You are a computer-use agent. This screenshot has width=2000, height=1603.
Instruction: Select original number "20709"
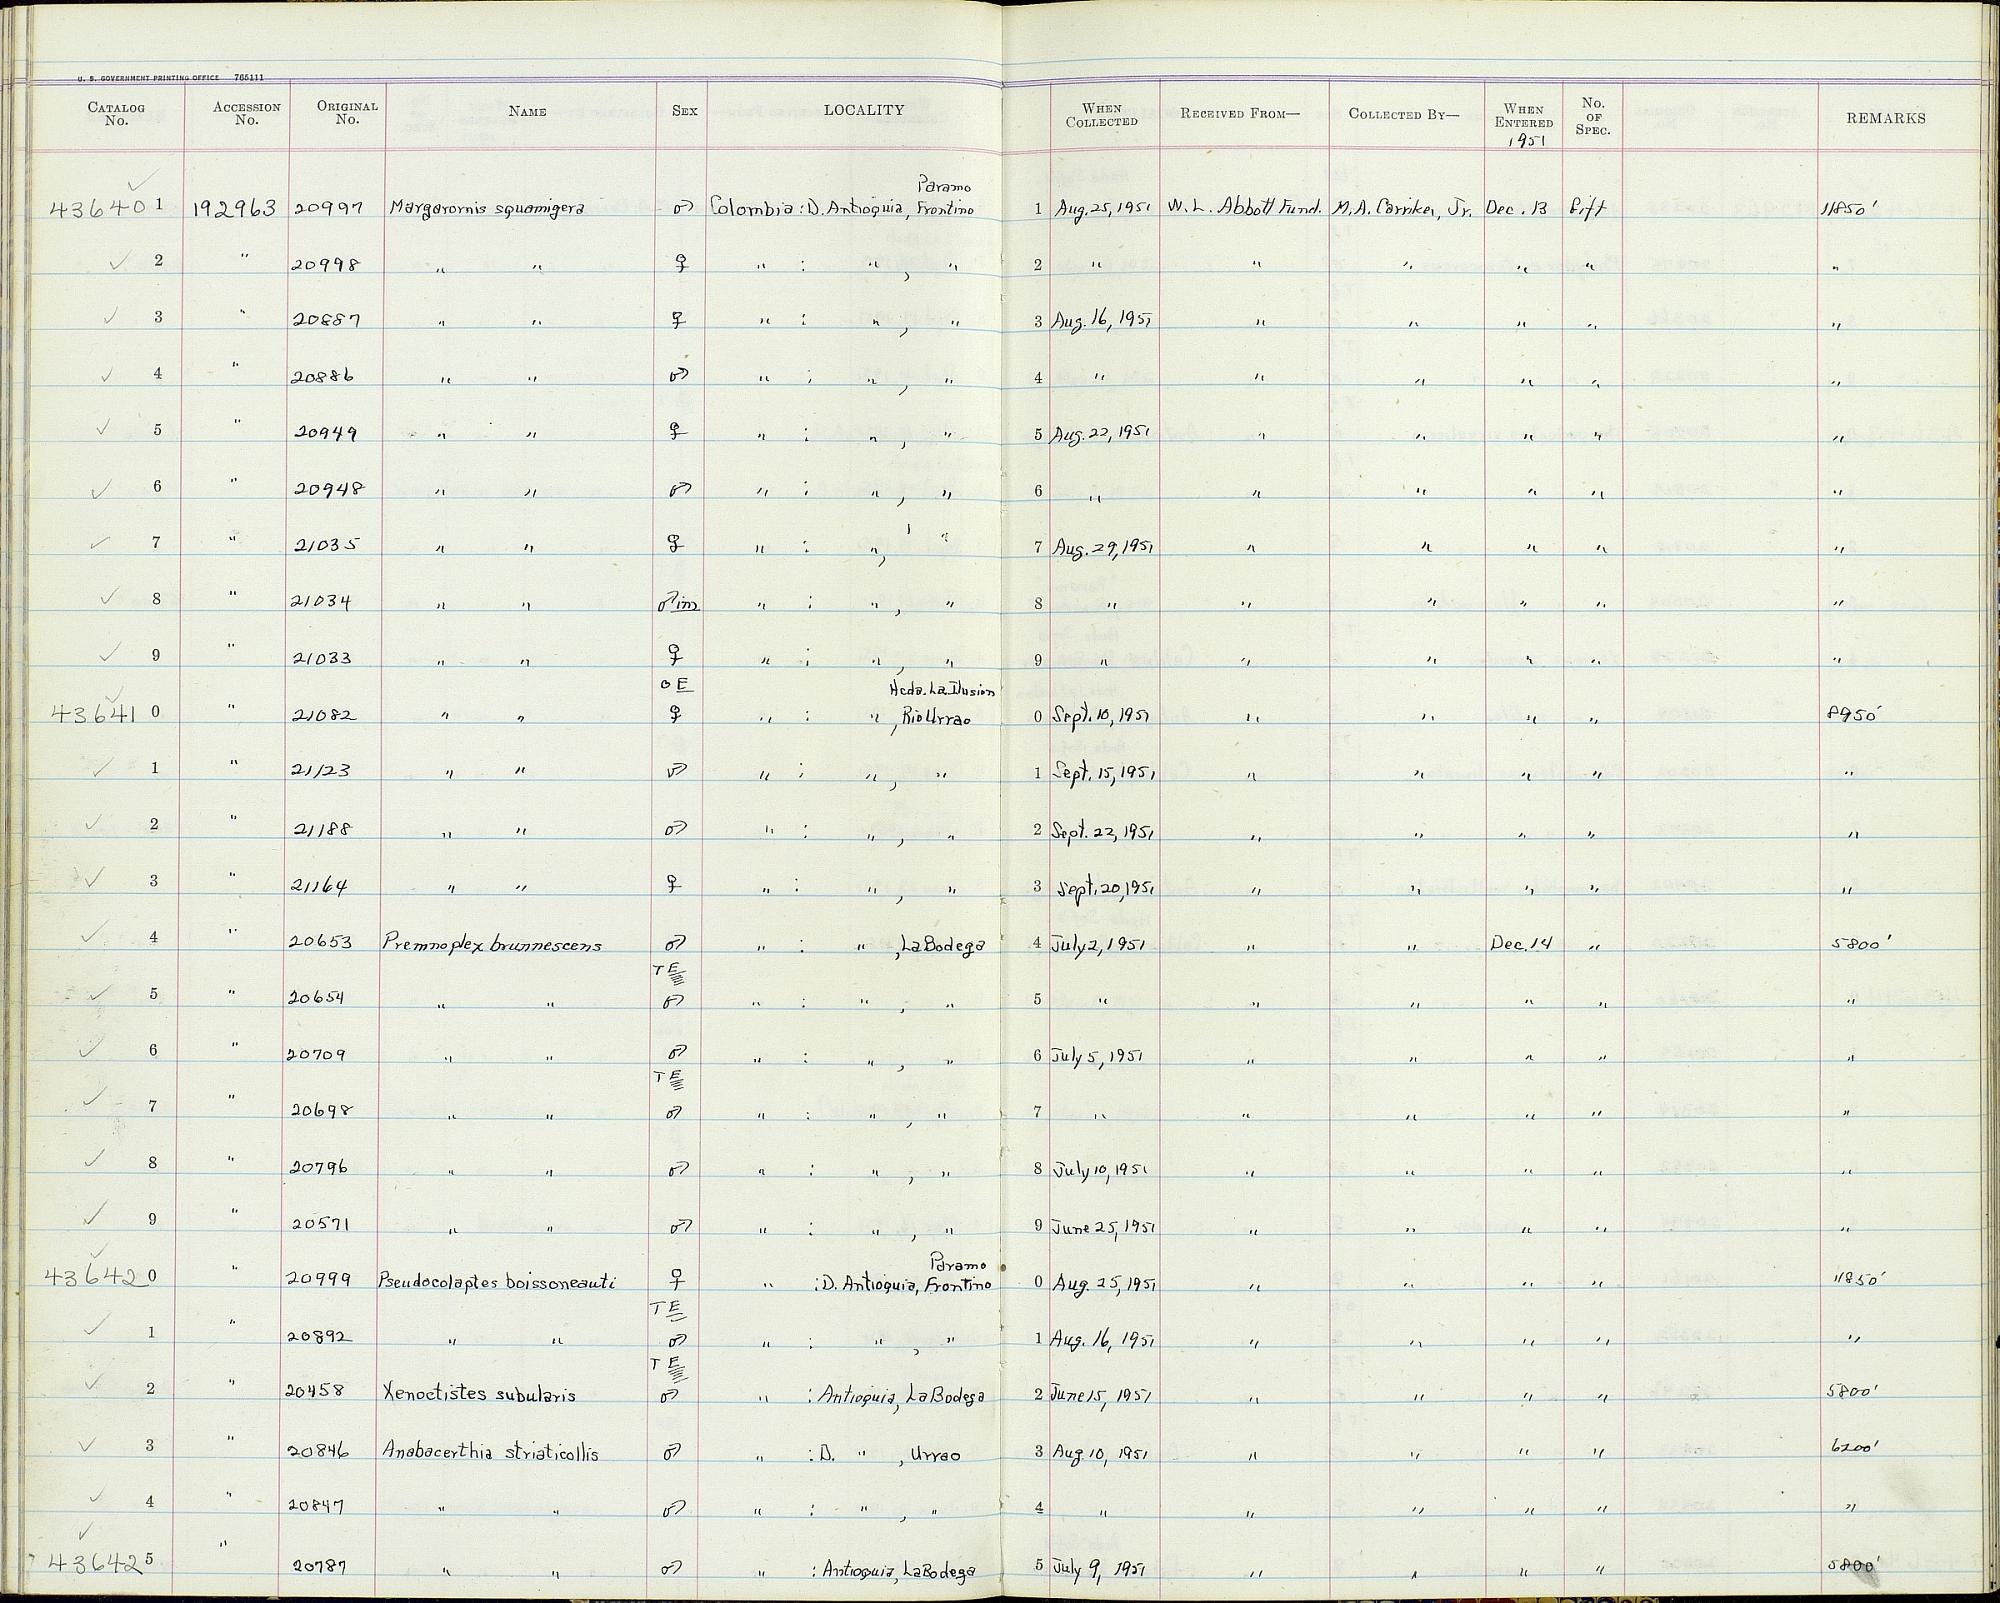[x=317, y=1054]
